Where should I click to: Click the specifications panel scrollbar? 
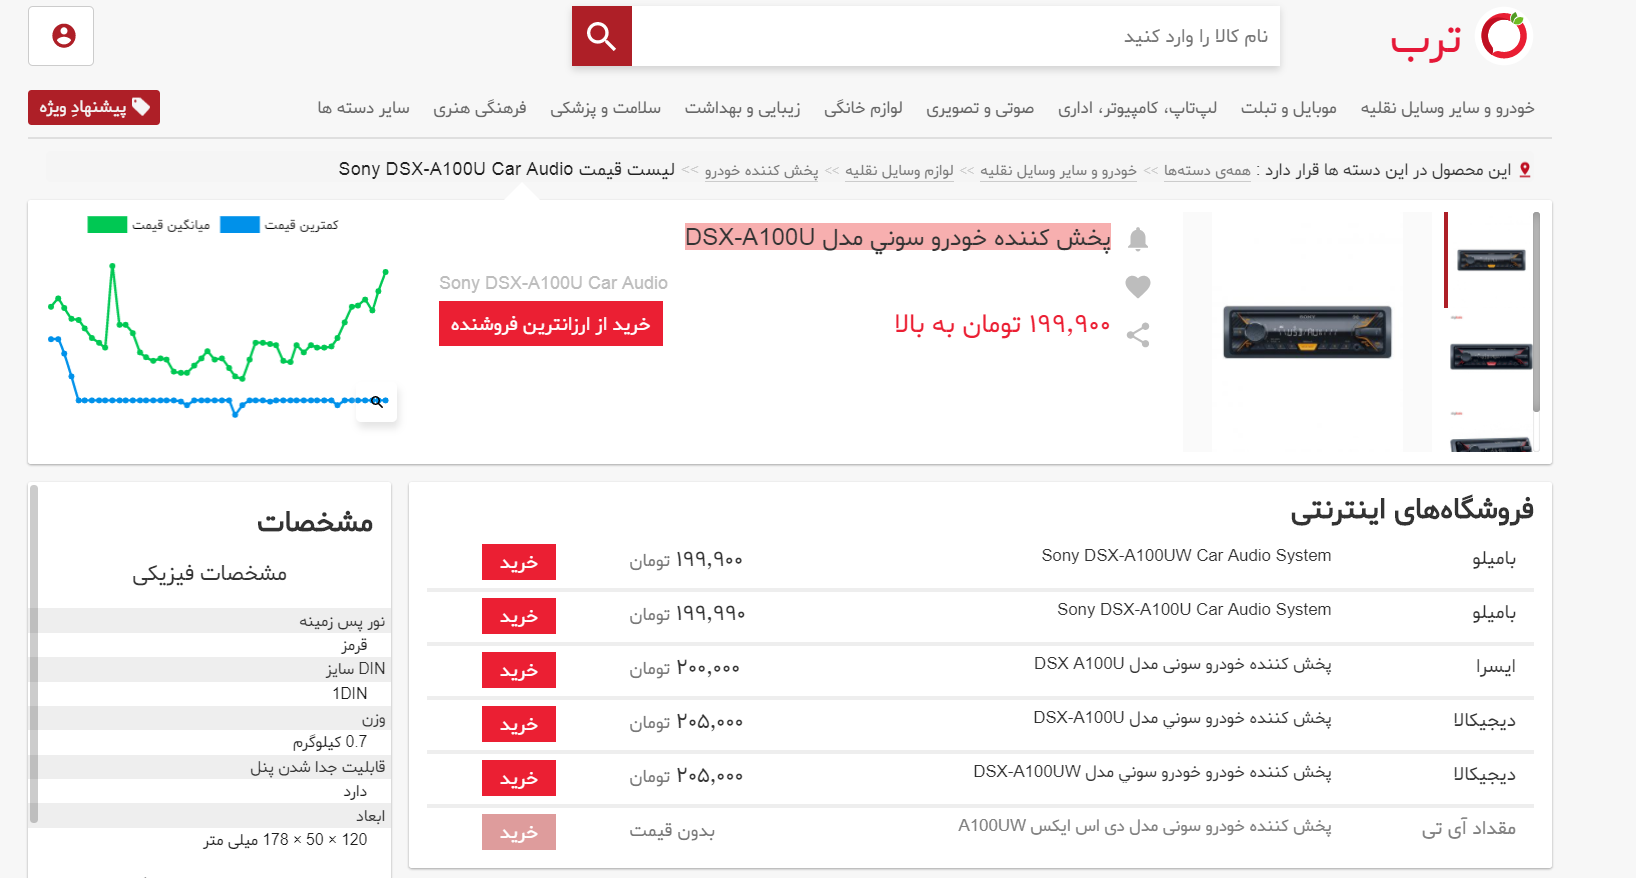[34, 654]
